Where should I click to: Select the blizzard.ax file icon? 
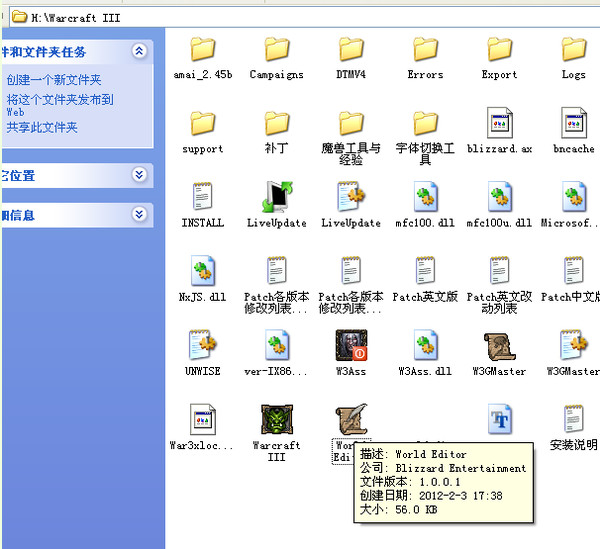point(499,123)
